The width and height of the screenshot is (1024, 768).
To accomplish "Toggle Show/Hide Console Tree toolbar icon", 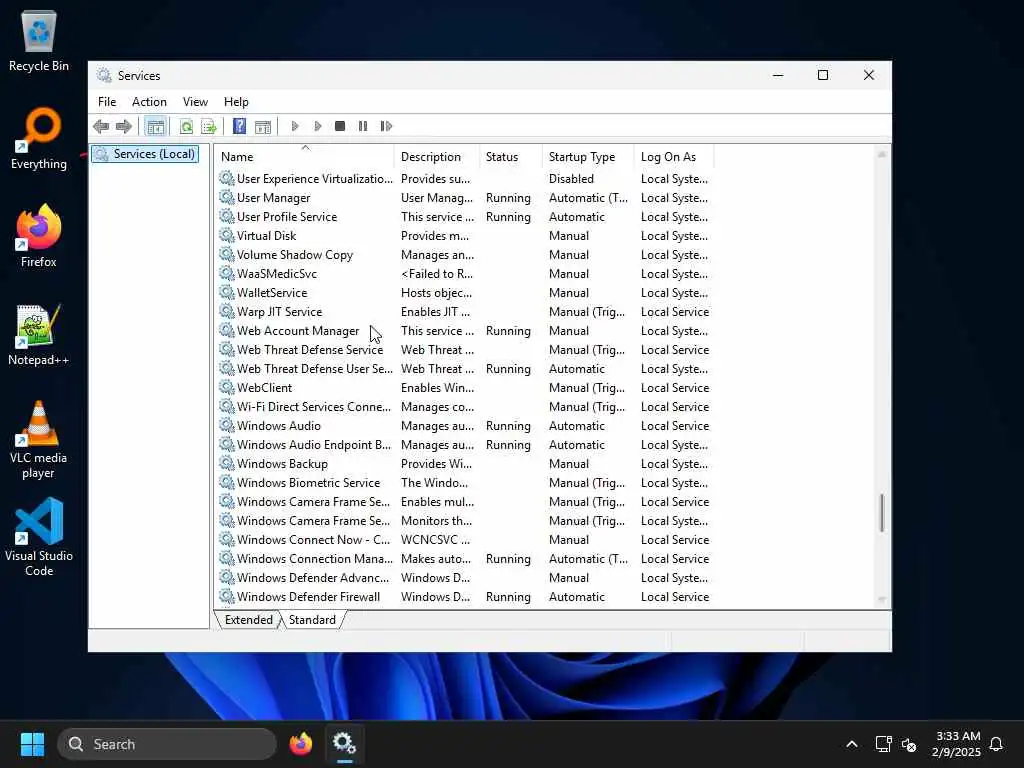I will 155,126.
